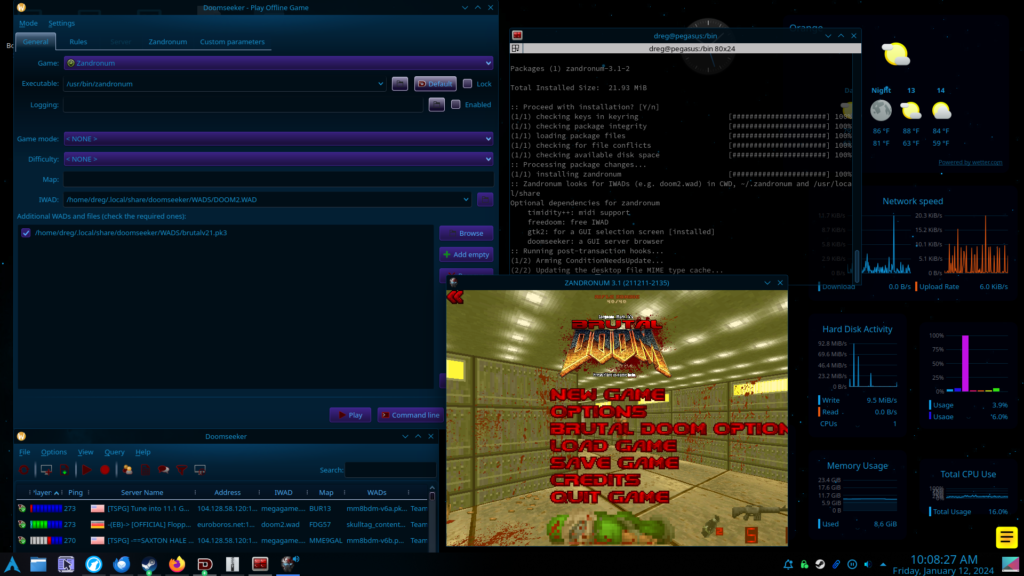This screenshot has width=1024, height=576.
Task: Open Doomseeker Query menu
Action: click(114, 452)
